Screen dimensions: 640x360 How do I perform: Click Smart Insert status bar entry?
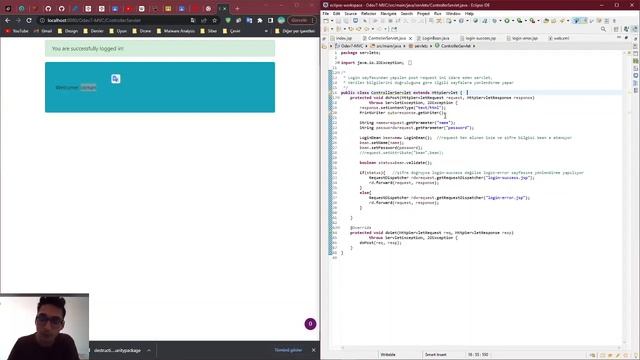pyautogui.click(x=436, y=355)
